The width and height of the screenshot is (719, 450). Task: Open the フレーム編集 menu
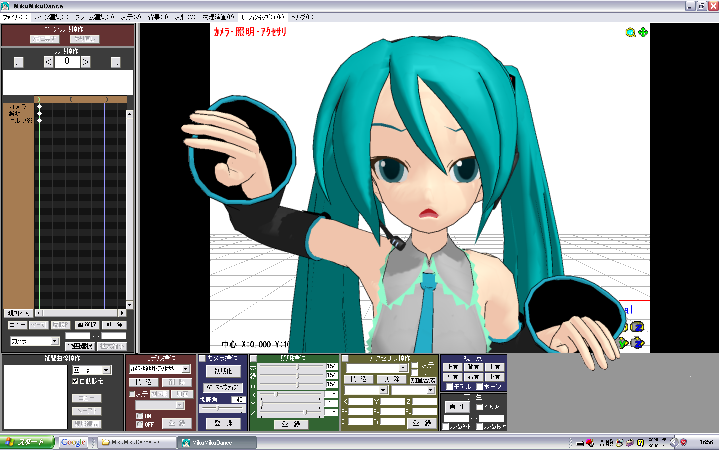(x=94, y=17)
